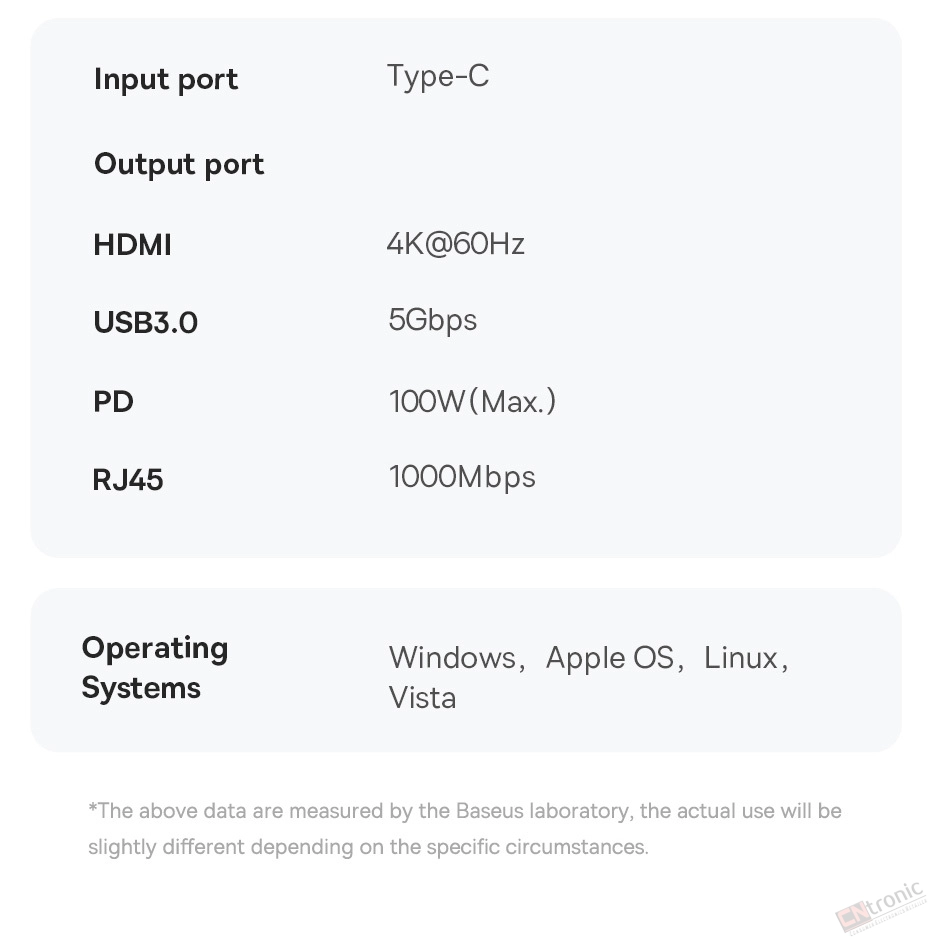Click the 1000Mbps network speed value
Image resolution: width=930 pixels, height=940 pixels.
[x=462, y=477]
